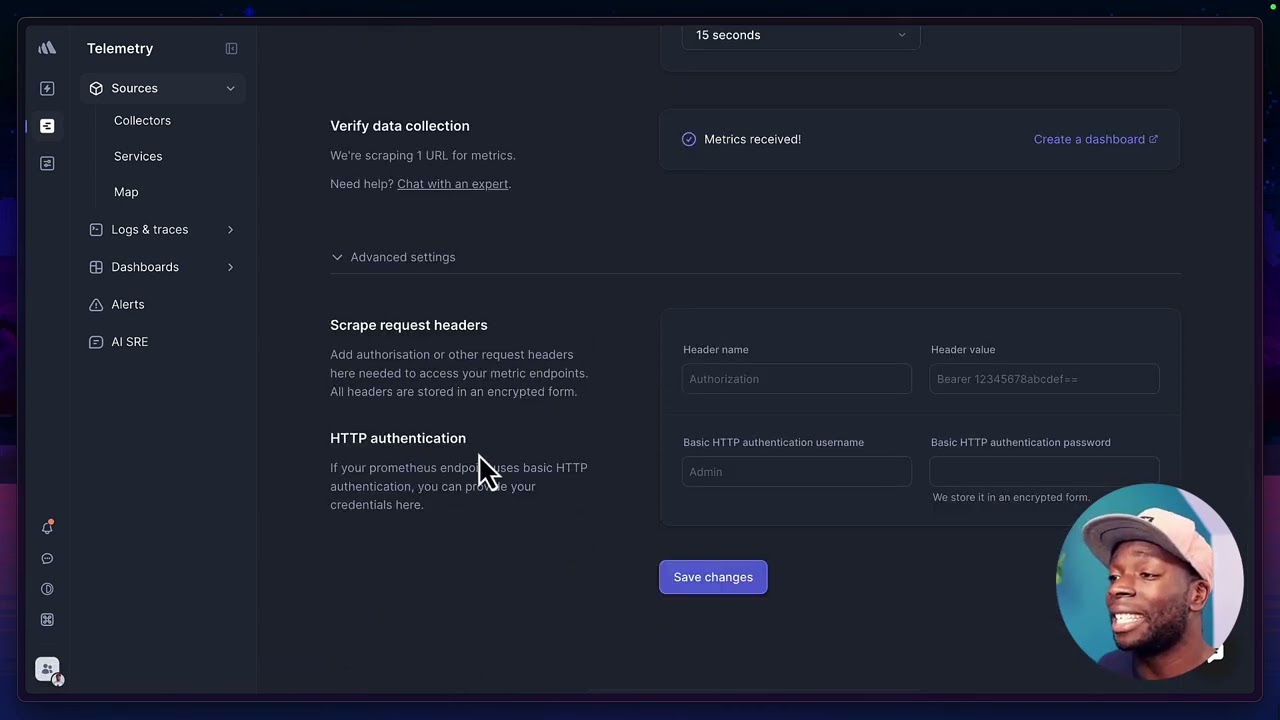This screenshot has width=1280, height=720.
Task: Open Alerts in the sidebar
Action: (127, 304)
